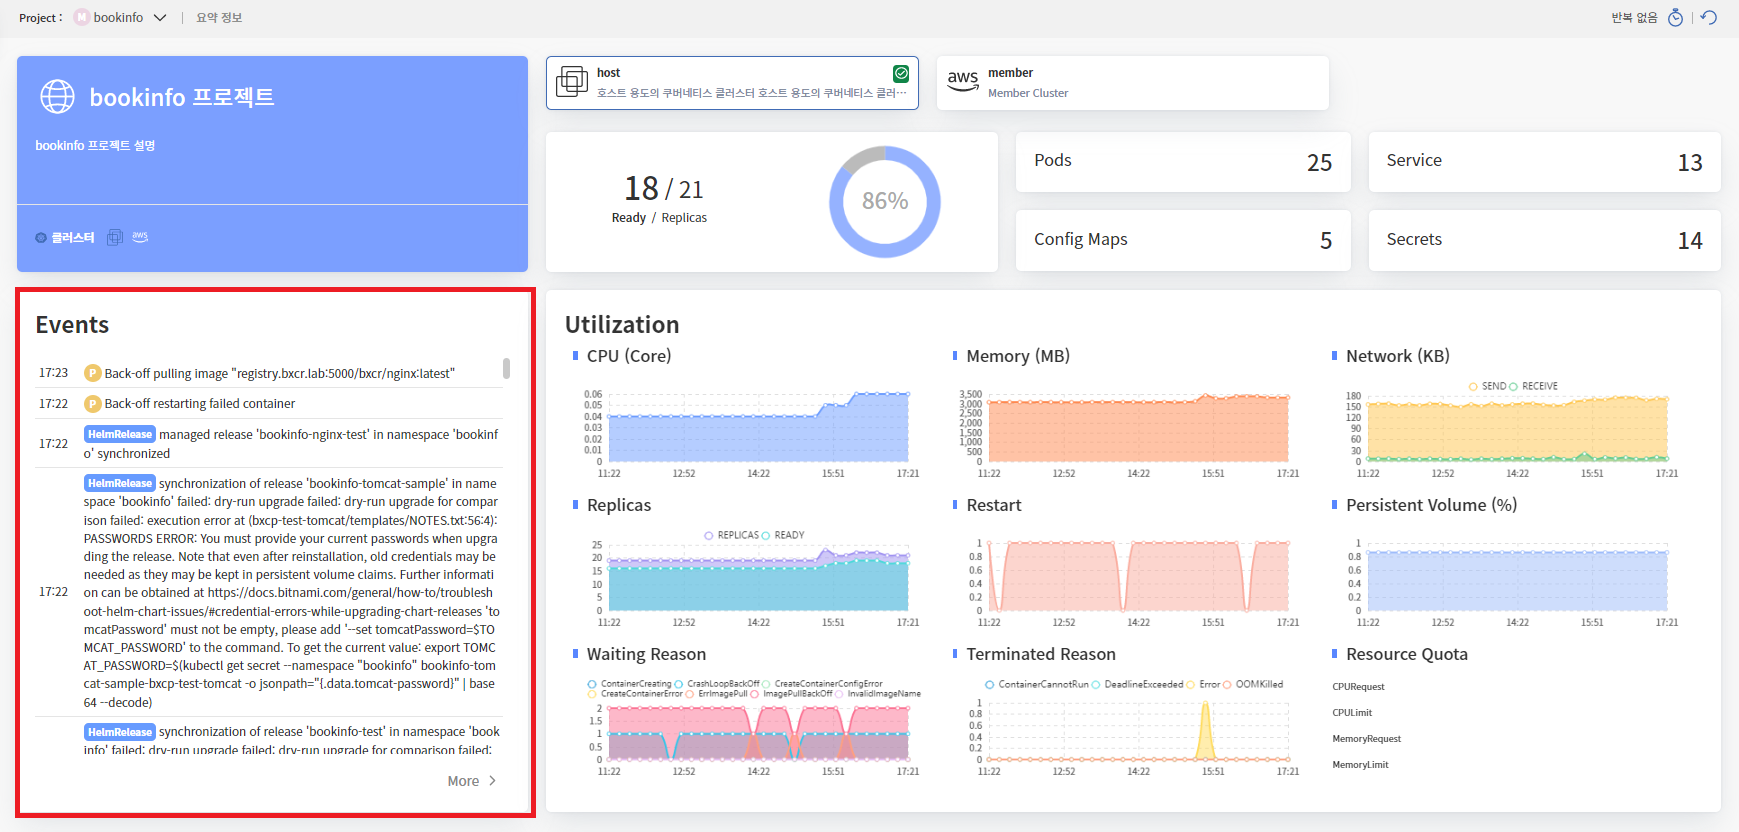Screen dimensions: 1739x832
Task: Click the refresh arrow icon at top right
Action: [x=1709, y=18]
